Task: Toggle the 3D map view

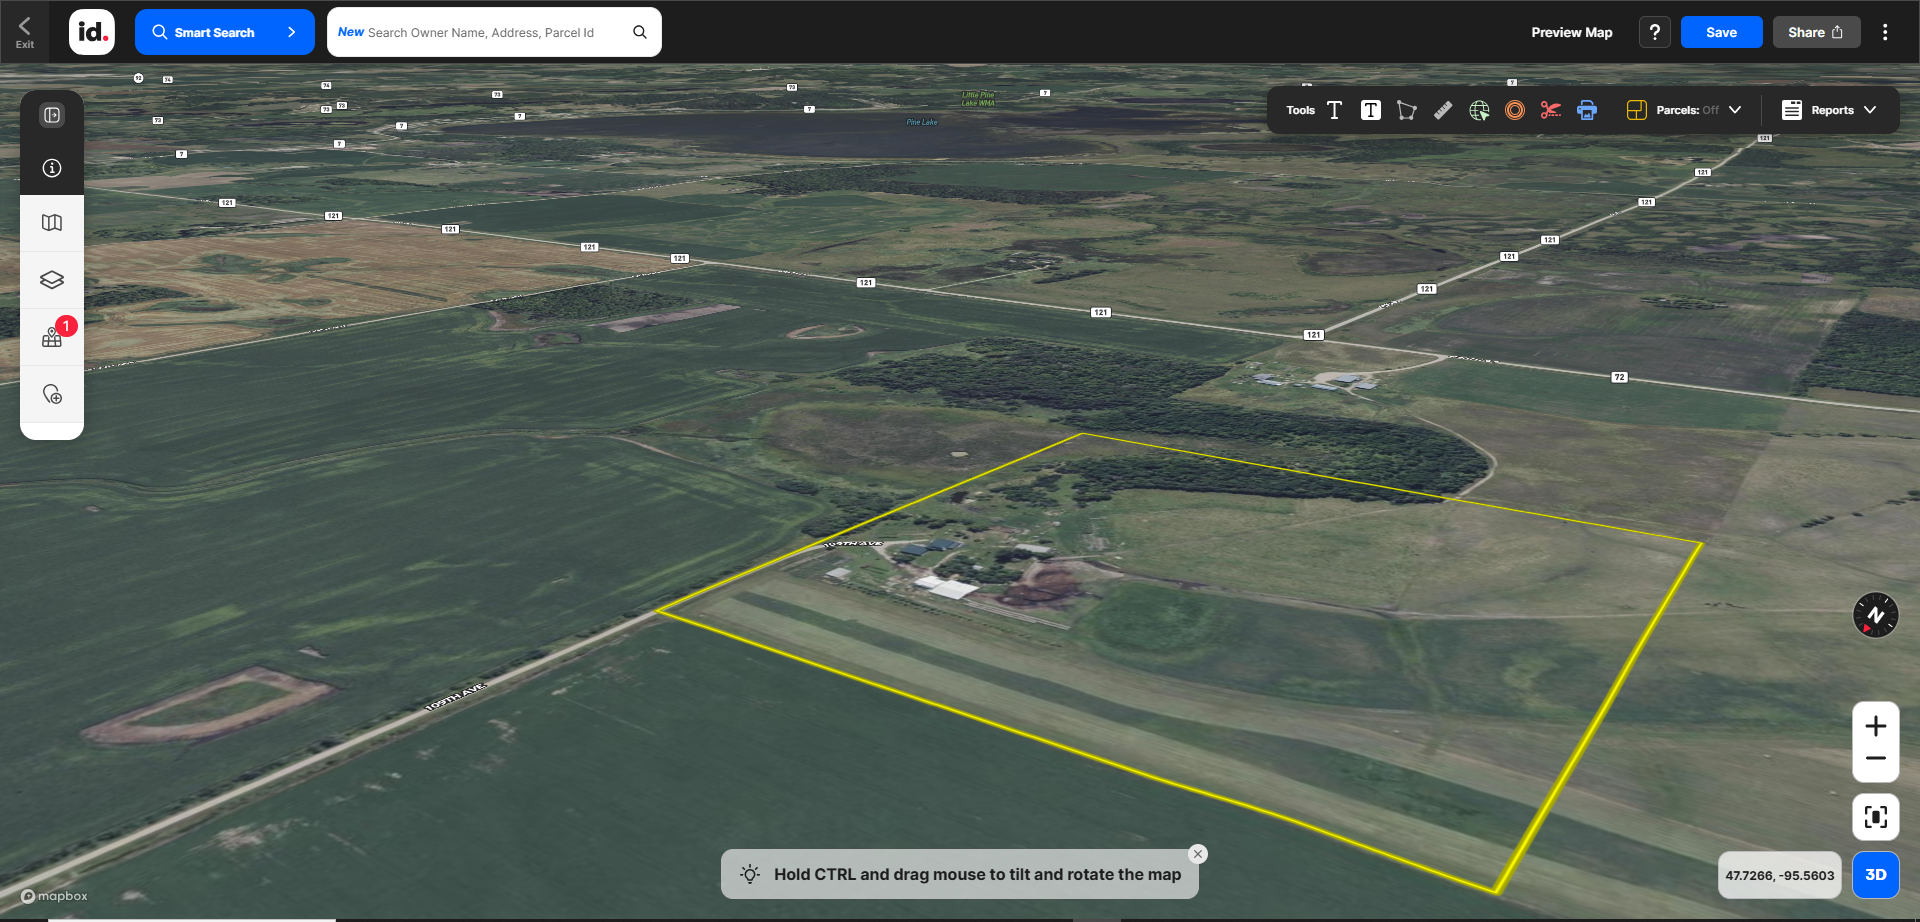Action: click(x=1875, y=875)
